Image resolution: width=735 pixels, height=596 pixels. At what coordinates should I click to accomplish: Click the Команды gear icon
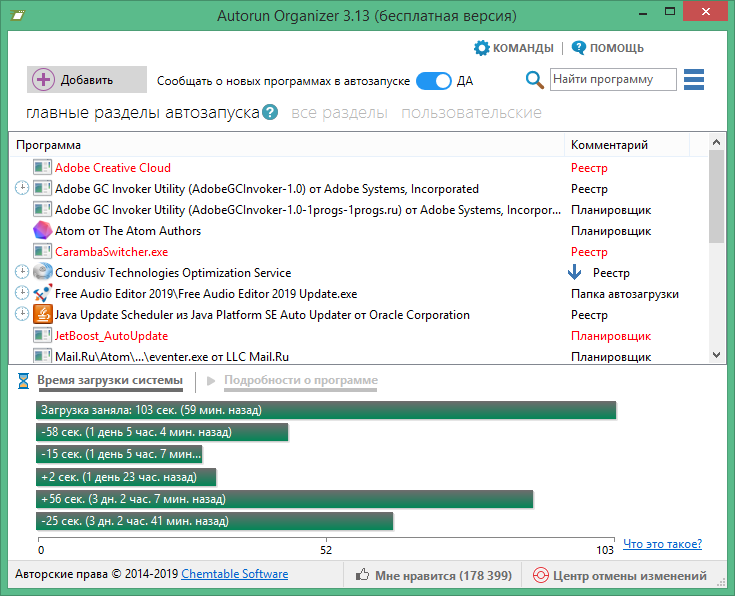pos(481,48)
